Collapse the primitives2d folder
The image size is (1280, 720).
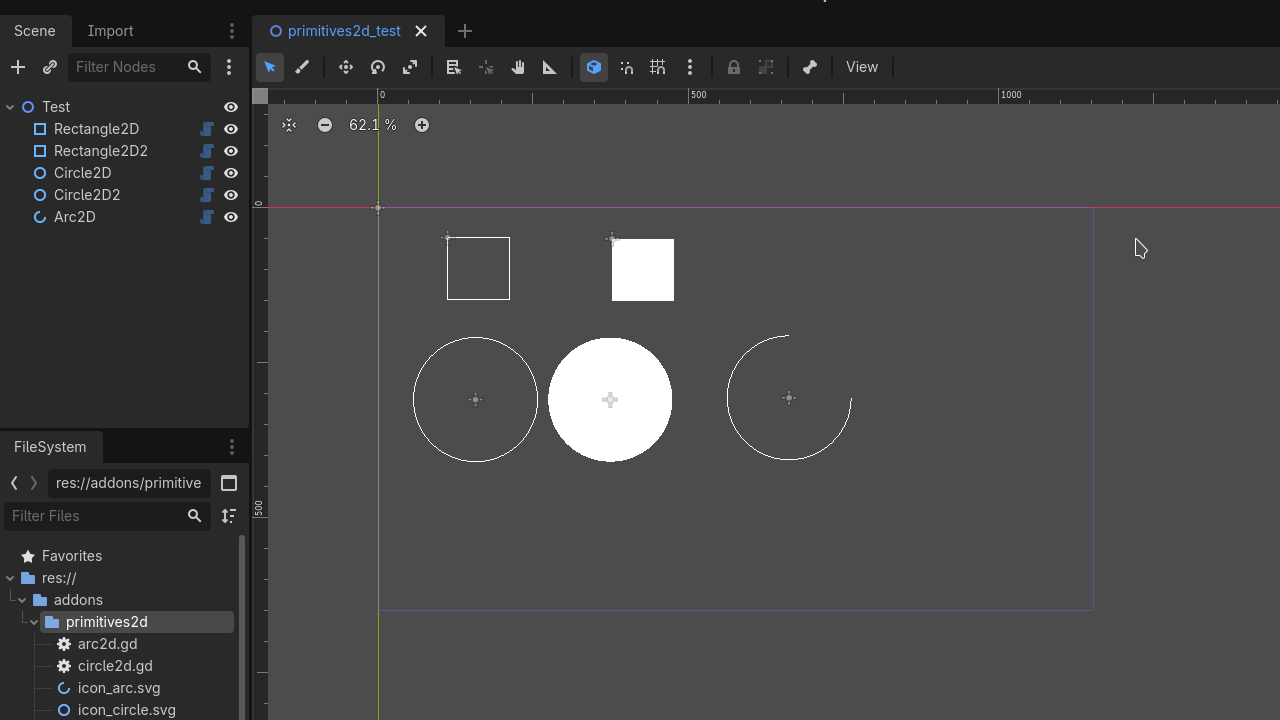[x=34, y=622]
